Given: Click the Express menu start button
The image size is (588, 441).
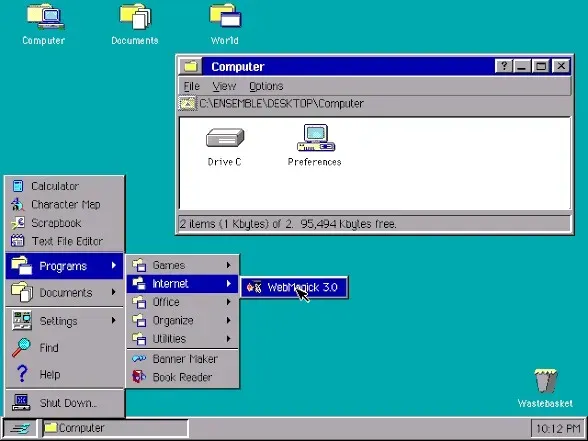Looking at the screenshot, I should (x=20, y=428).
